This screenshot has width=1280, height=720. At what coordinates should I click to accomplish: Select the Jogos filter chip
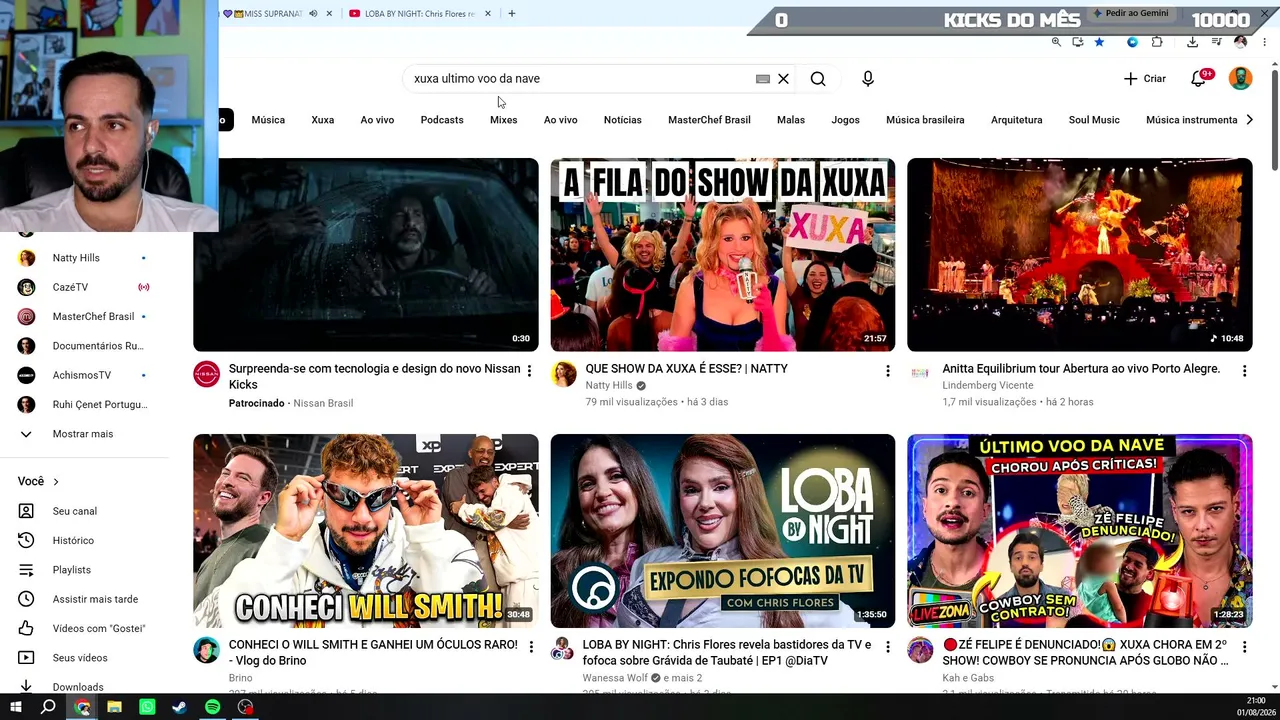pyautogui.click(x=846, y=120)
